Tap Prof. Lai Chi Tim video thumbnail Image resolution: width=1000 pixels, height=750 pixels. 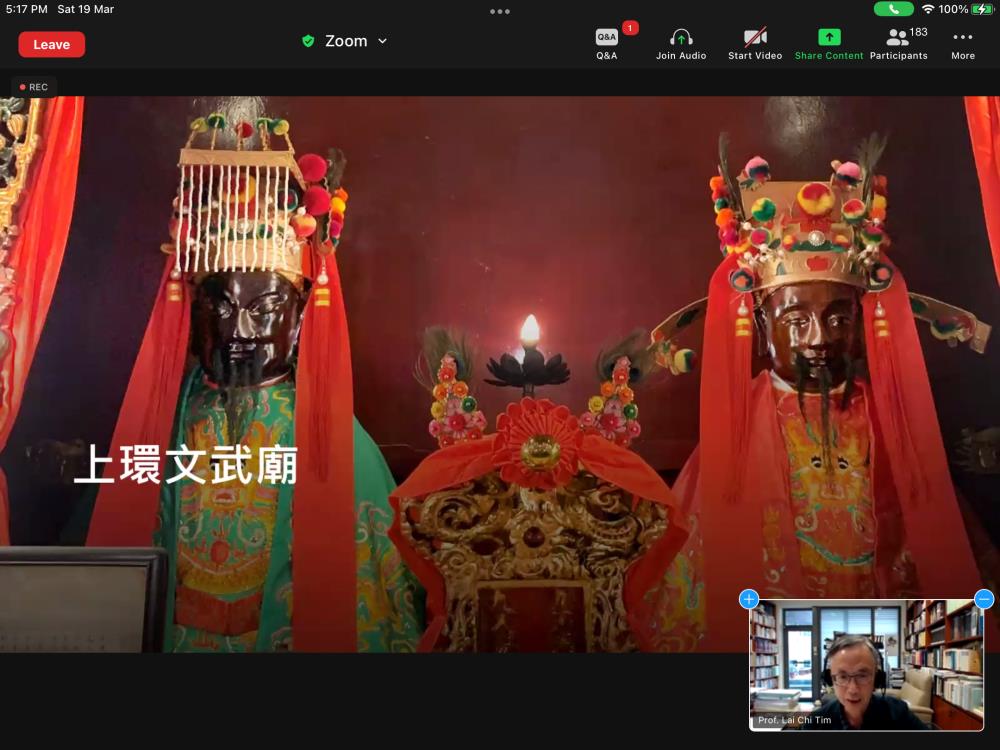coord(866,665)
